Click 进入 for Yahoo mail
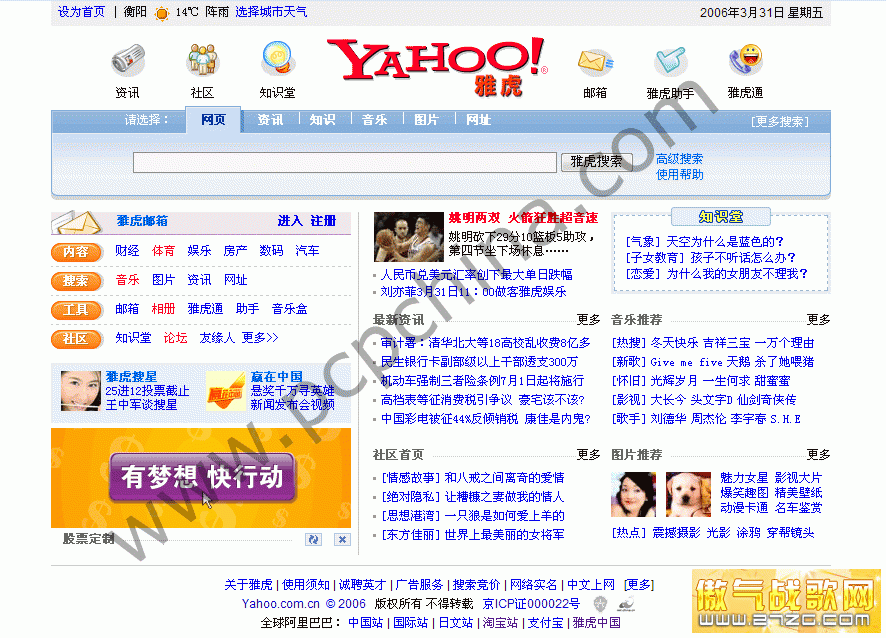The height and width of the screenshot is (638, 886). [x=290, y=221]
